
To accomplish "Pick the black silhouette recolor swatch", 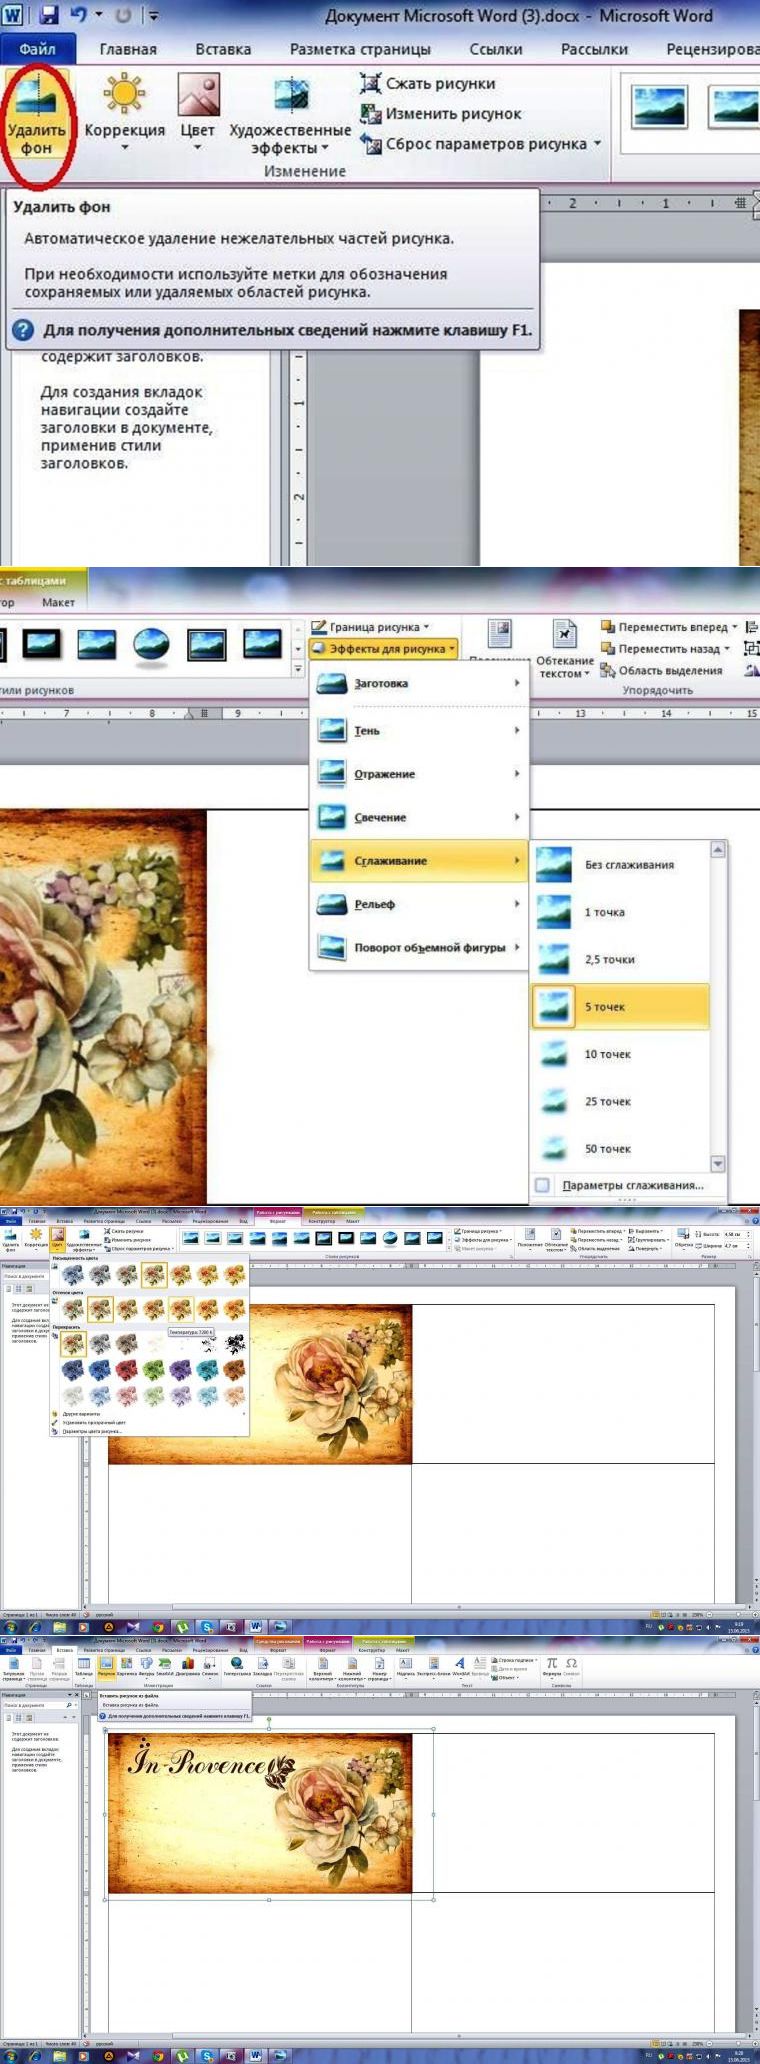I will 235,1344.
